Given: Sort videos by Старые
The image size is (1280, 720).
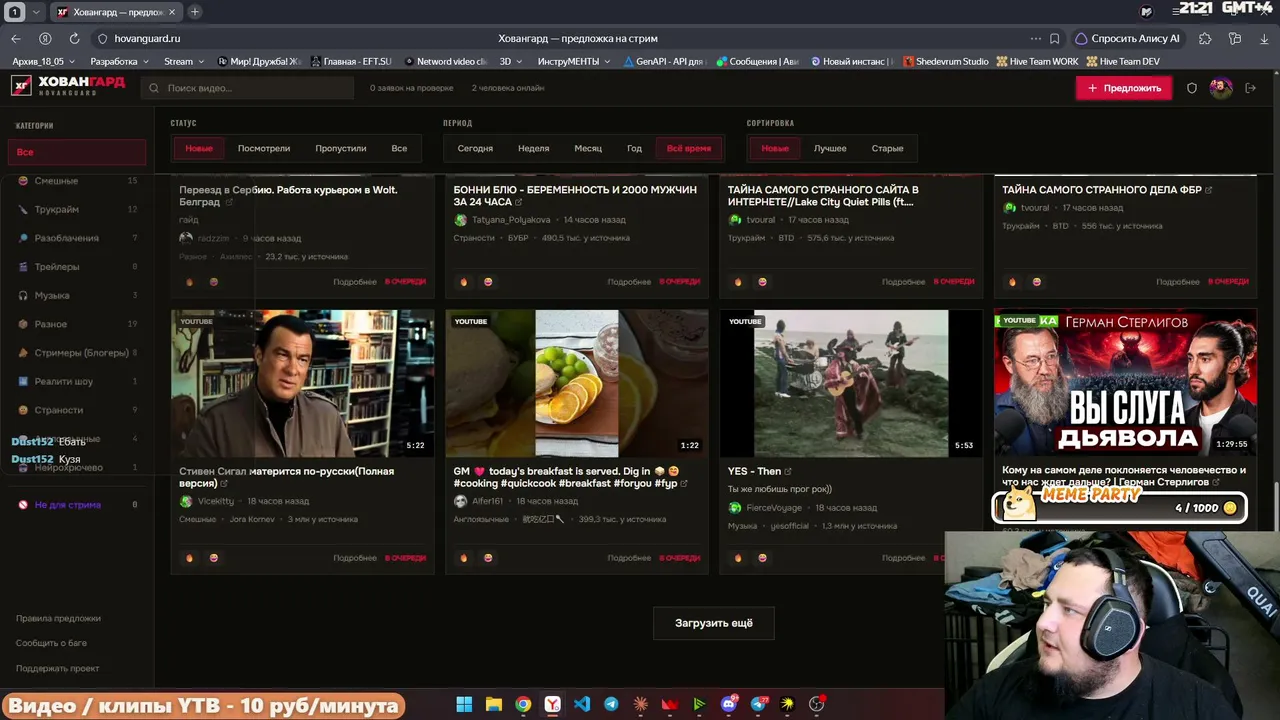Looking at the screenshot, I should tap(887, 148).
